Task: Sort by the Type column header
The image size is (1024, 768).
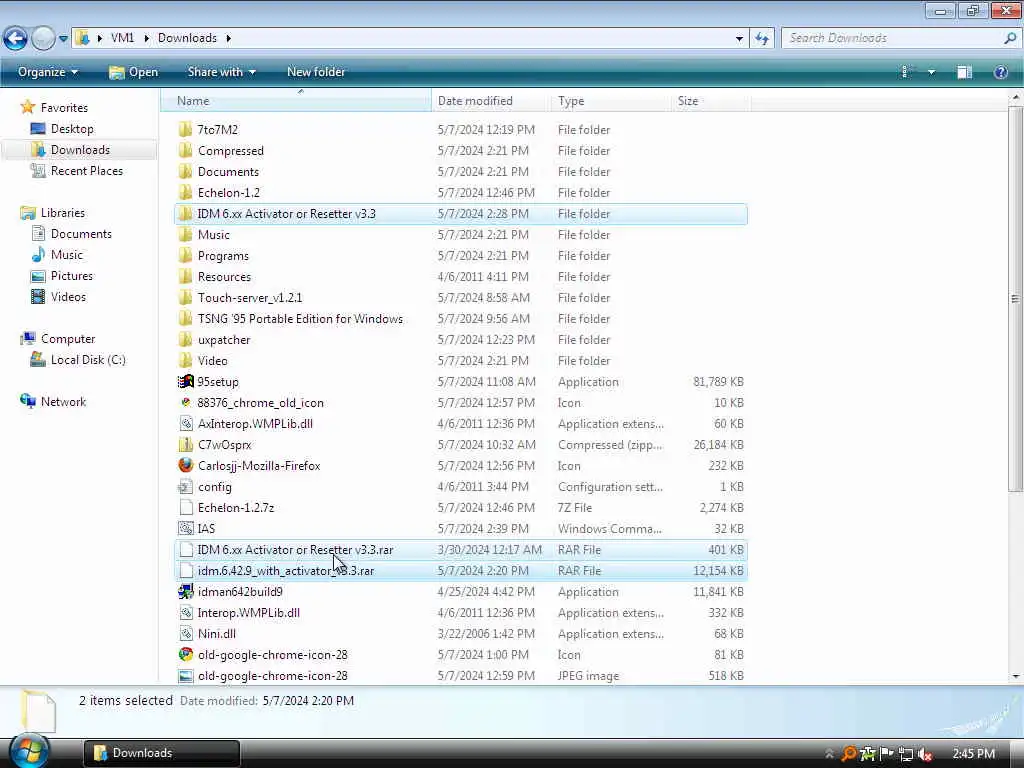Action: tap(609, 101)
